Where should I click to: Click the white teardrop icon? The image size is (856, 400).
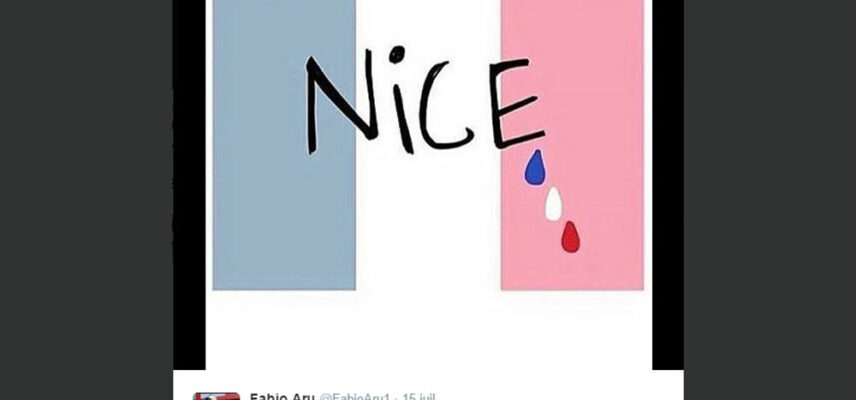[x=553, y=204]
